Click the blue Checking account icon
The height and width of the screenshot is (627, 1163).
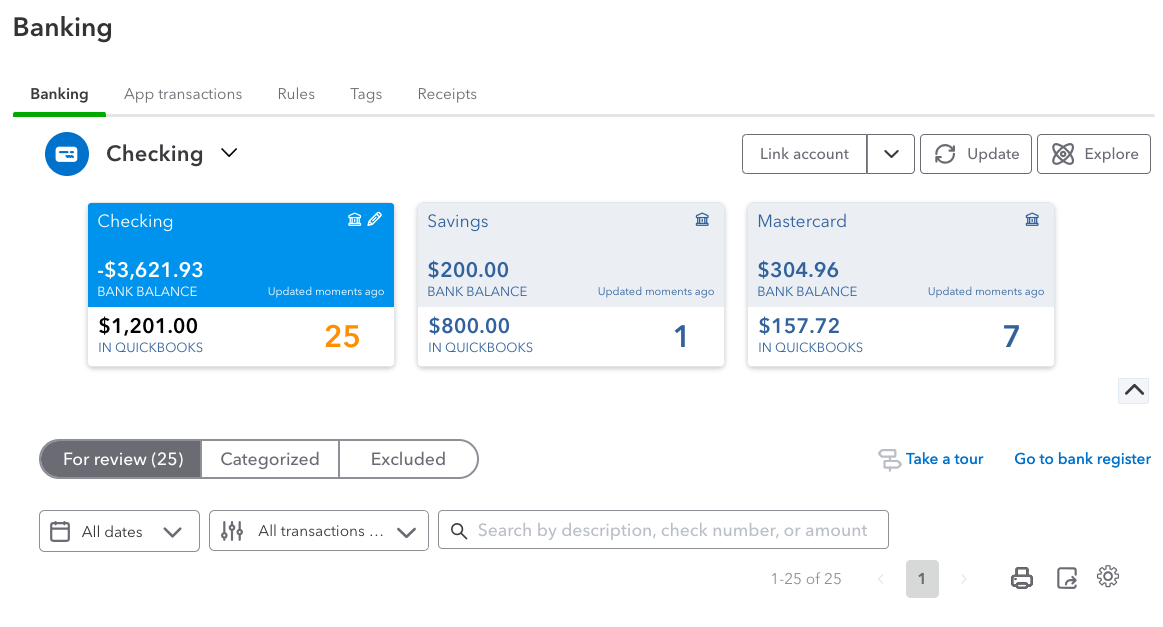pyautogui.click(x=67, y=154)
